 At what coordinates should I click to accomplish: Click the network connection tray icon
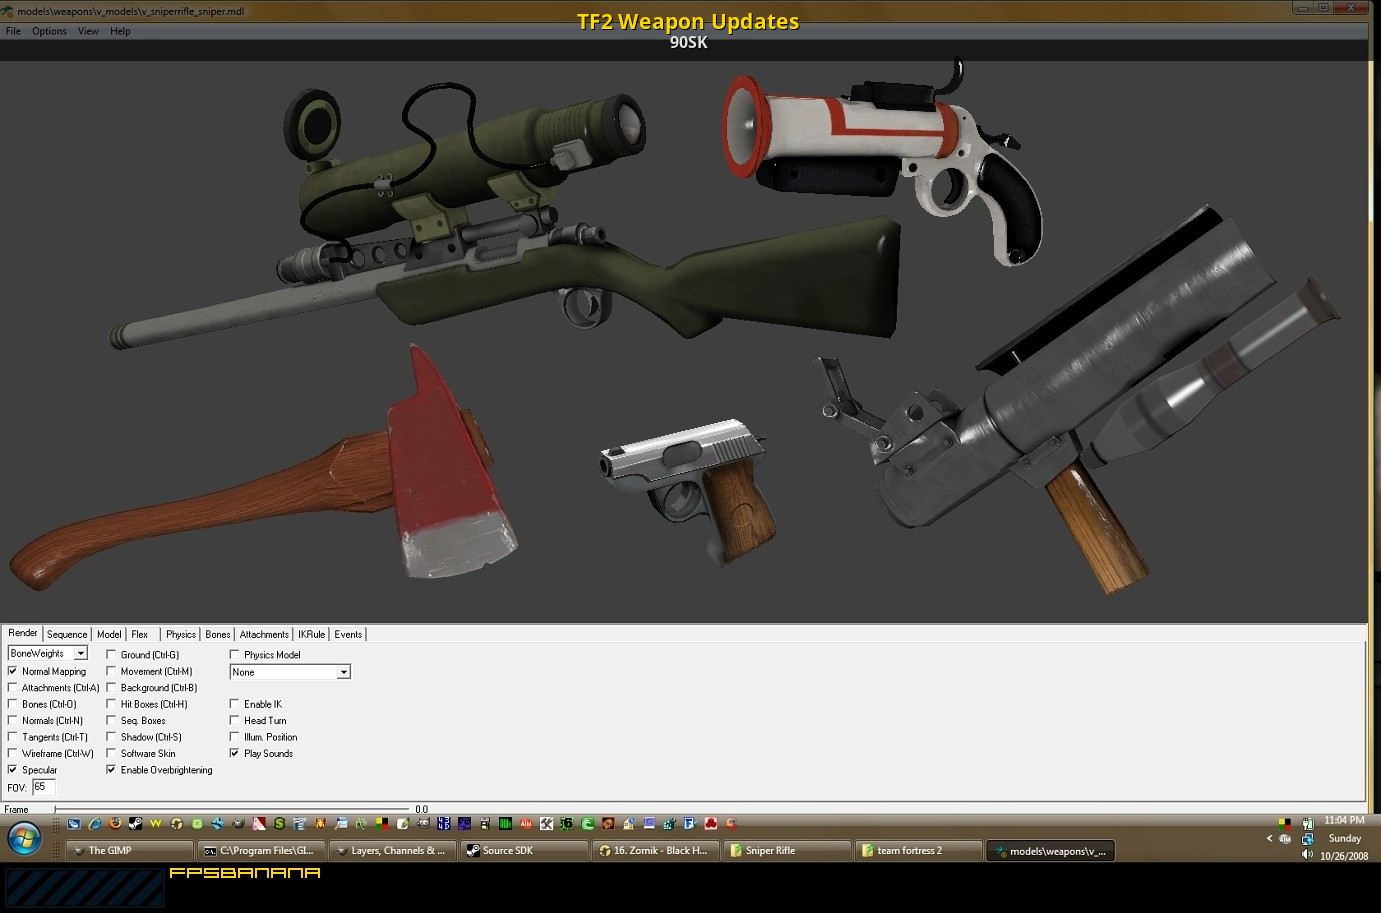[1307, 839]
